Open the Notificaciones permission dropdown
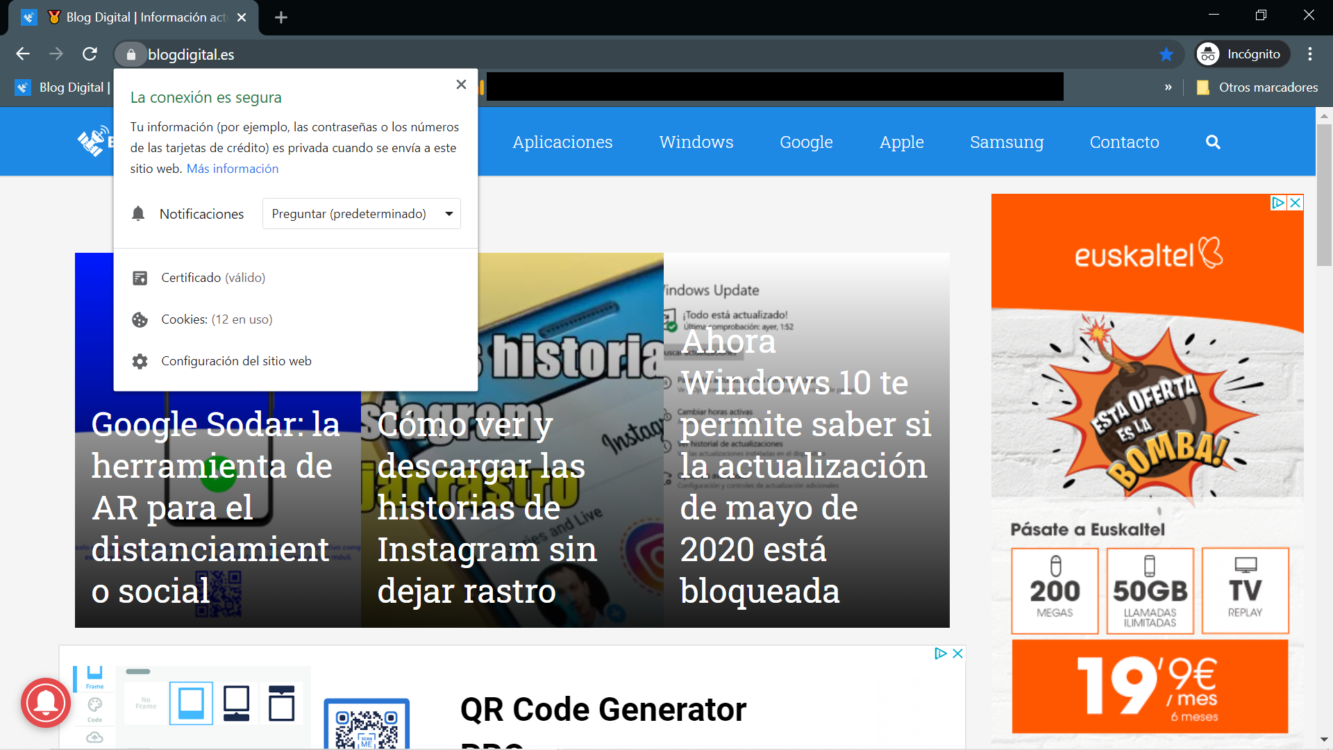The height and width of the screenshot is (750, 1333). [x=361, y=213]
